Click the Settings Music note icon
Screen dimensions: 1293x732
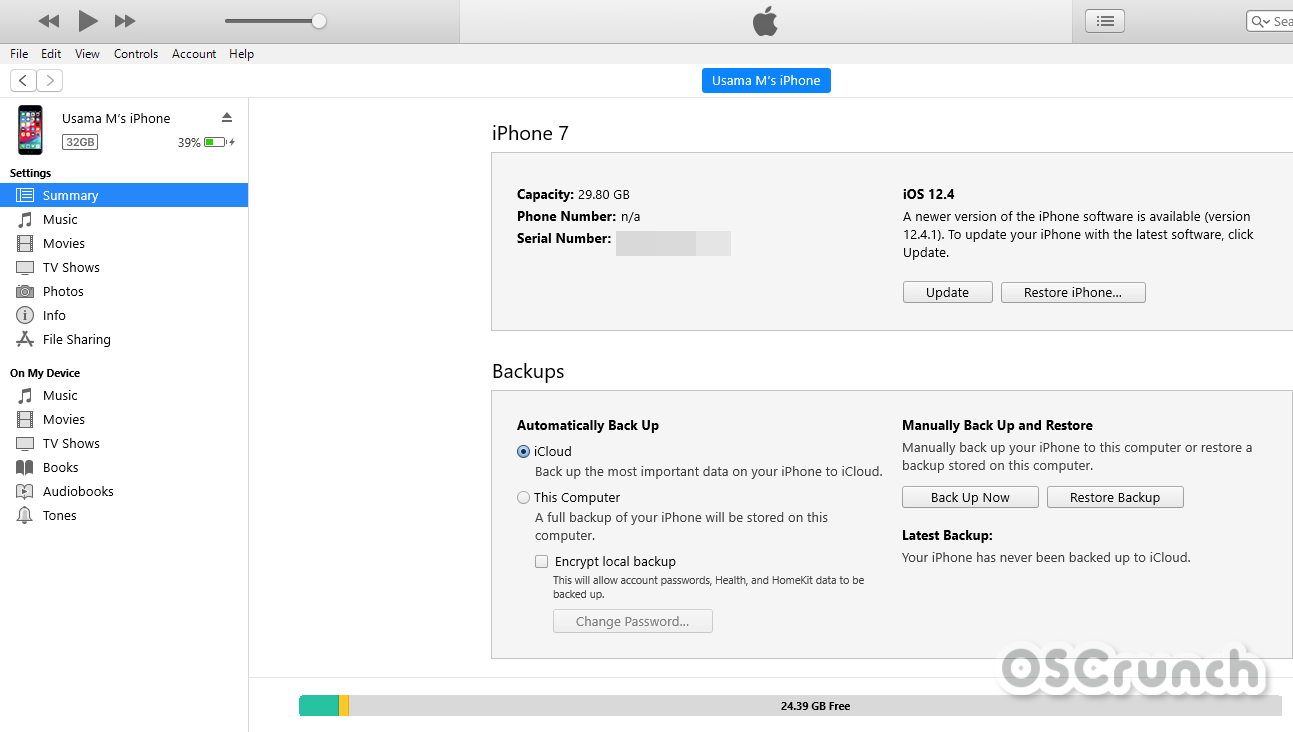pos(25,219)
